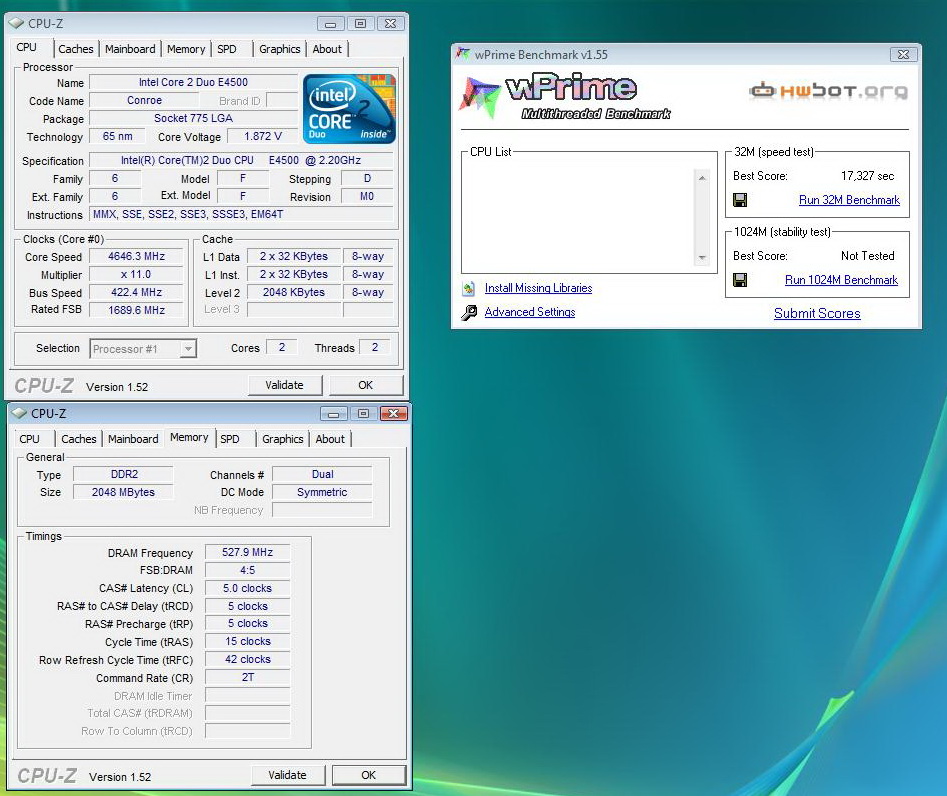947x796 pixels.
Task: Click the memory Type value DDR2
Action: tap(124, 474)
